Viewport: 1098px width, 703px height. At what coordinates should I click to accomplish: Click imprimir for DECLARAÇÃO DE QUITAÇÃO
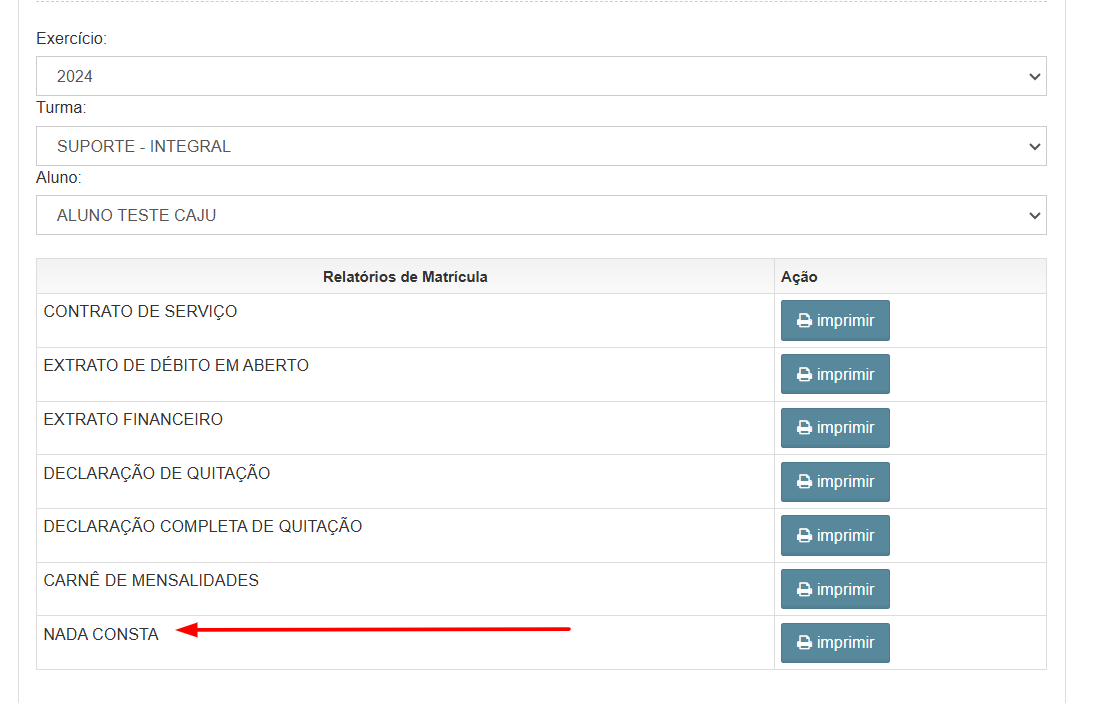(835, 482)
